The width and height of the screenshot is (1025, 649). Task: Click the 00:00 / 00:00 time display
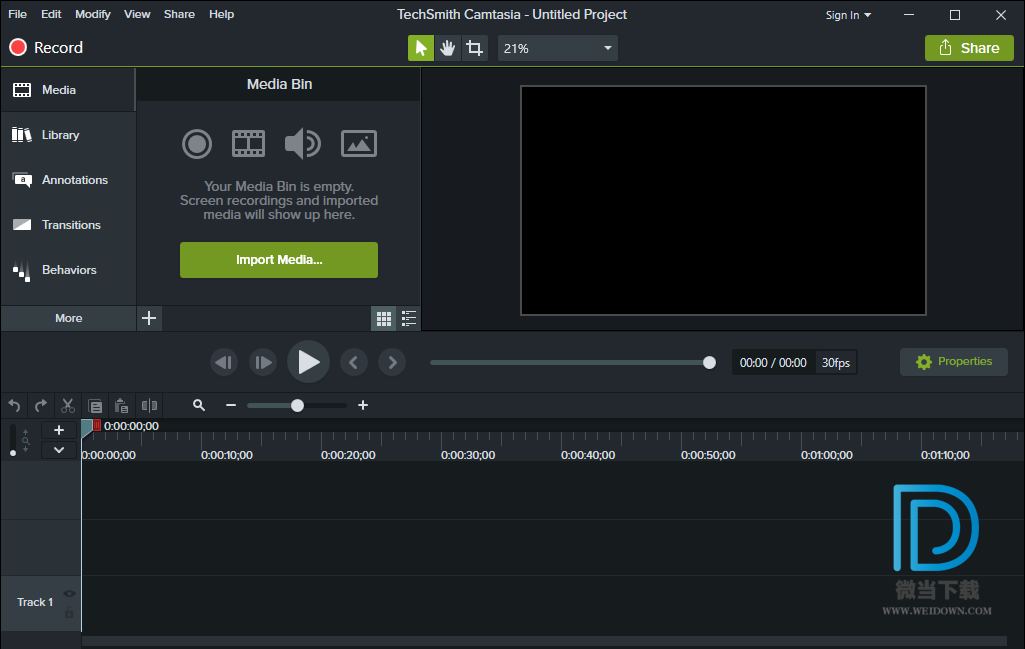pyautogui.click(x=773, y=363)
